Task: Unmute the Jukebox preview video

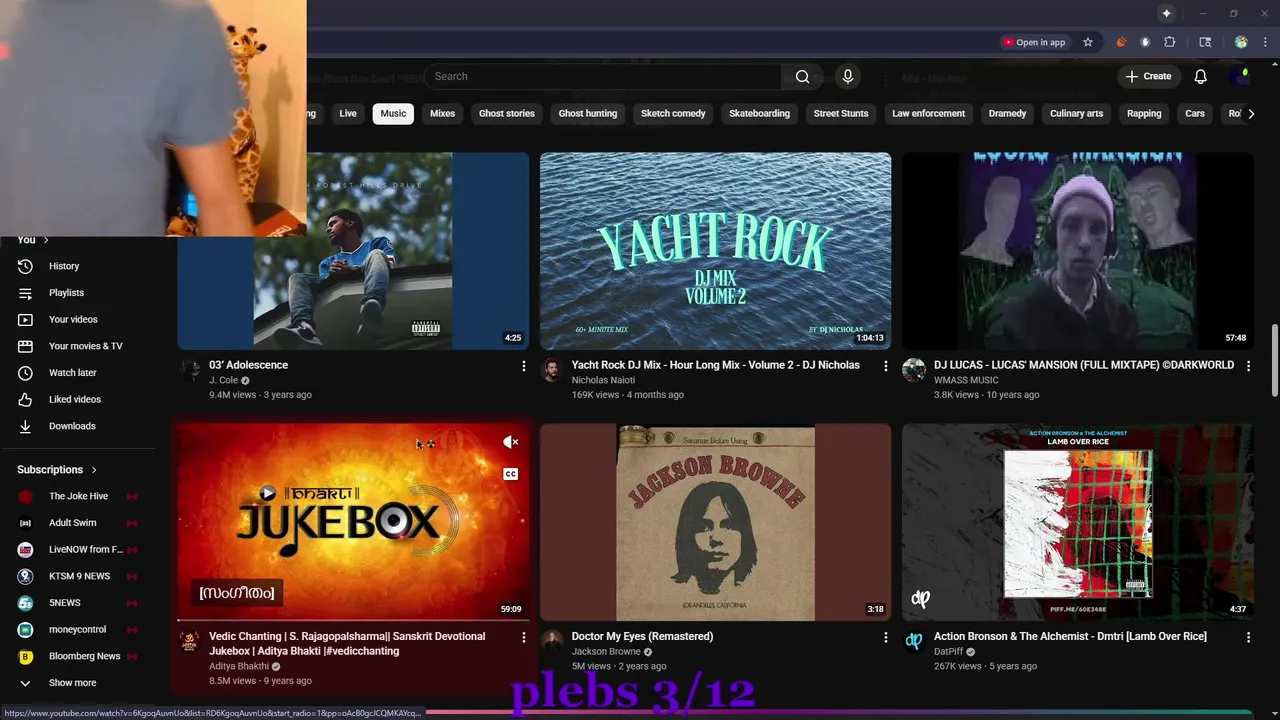Action: click(510, 442)
